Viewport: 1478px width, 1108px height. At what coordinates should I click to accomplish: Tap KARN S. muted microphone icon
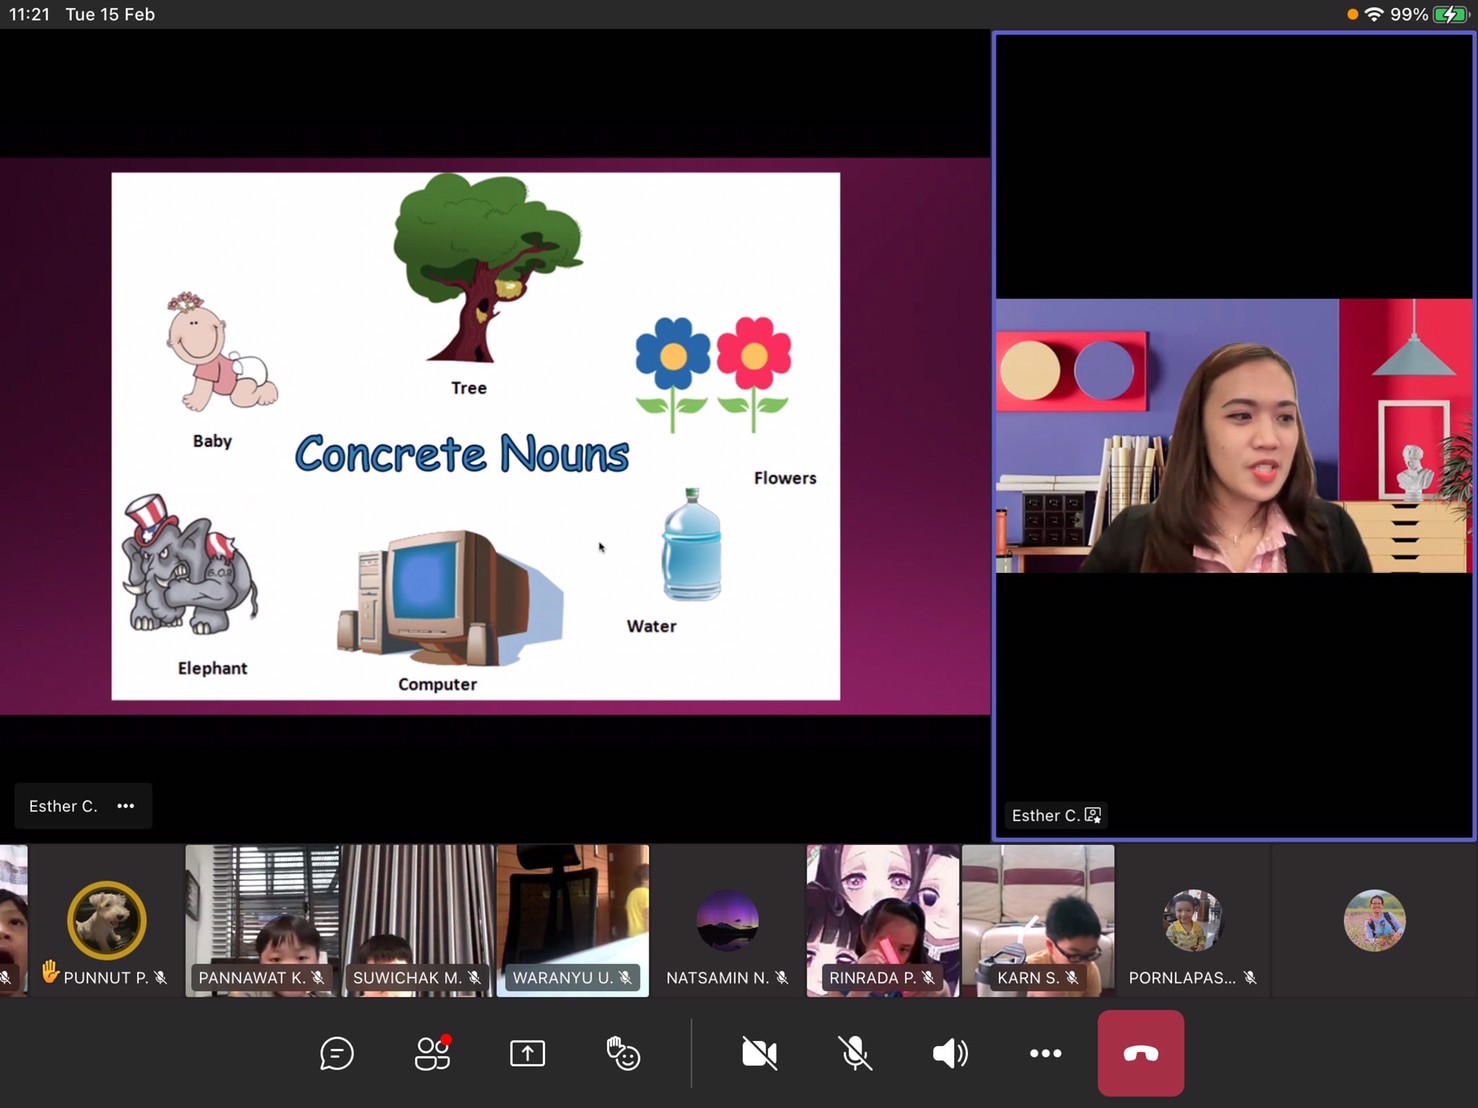click(1072, 978)
